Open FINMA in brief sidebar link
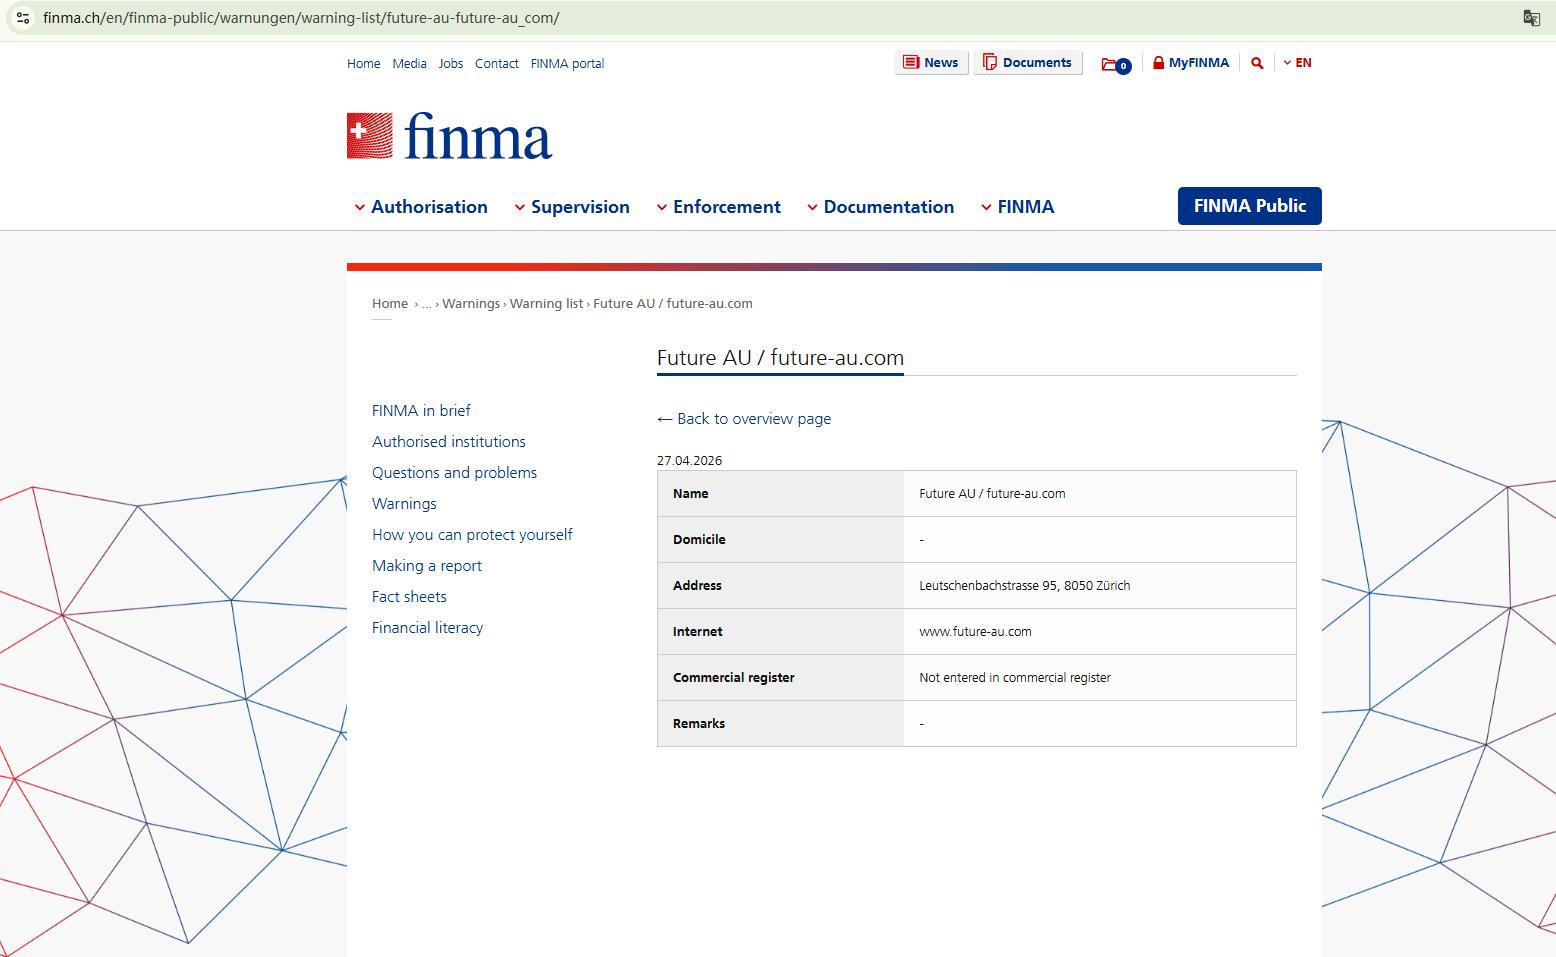The height and width of the screenshot is (957, 1556). tap(421, 410)
